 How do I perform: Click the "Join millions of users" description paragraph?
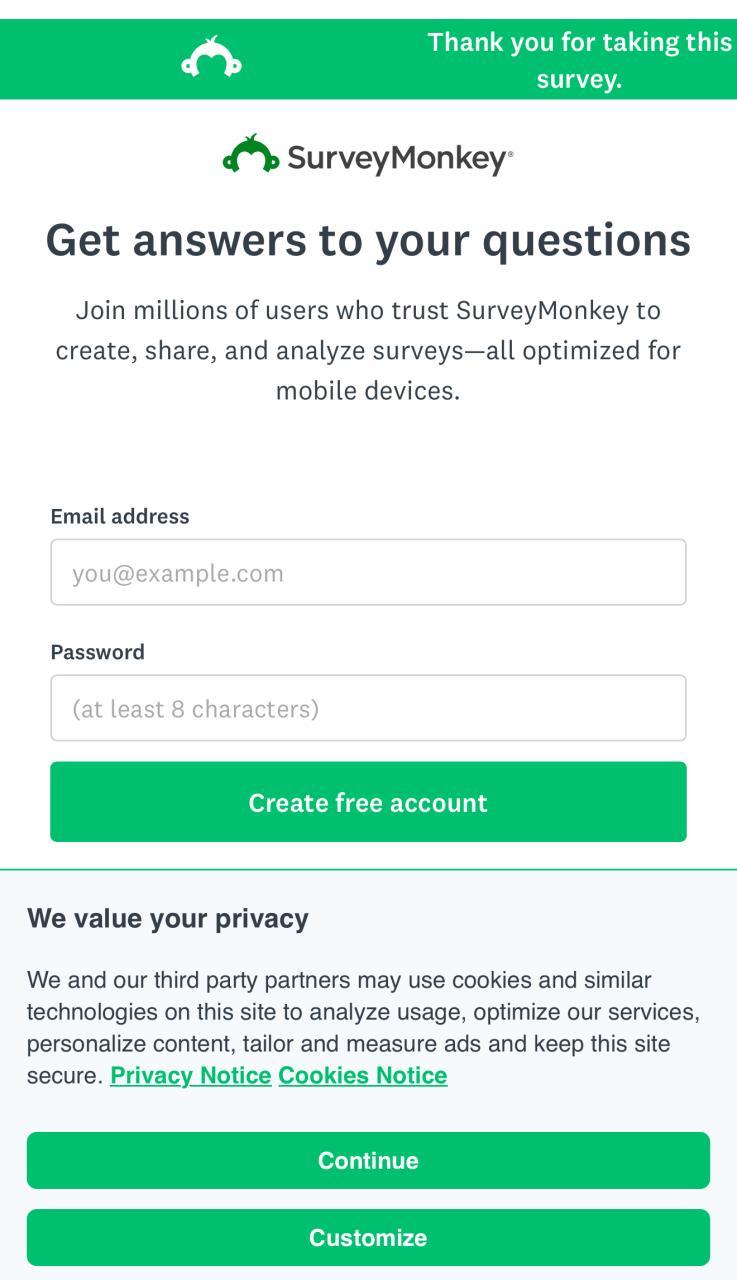(x=368, y=350)
